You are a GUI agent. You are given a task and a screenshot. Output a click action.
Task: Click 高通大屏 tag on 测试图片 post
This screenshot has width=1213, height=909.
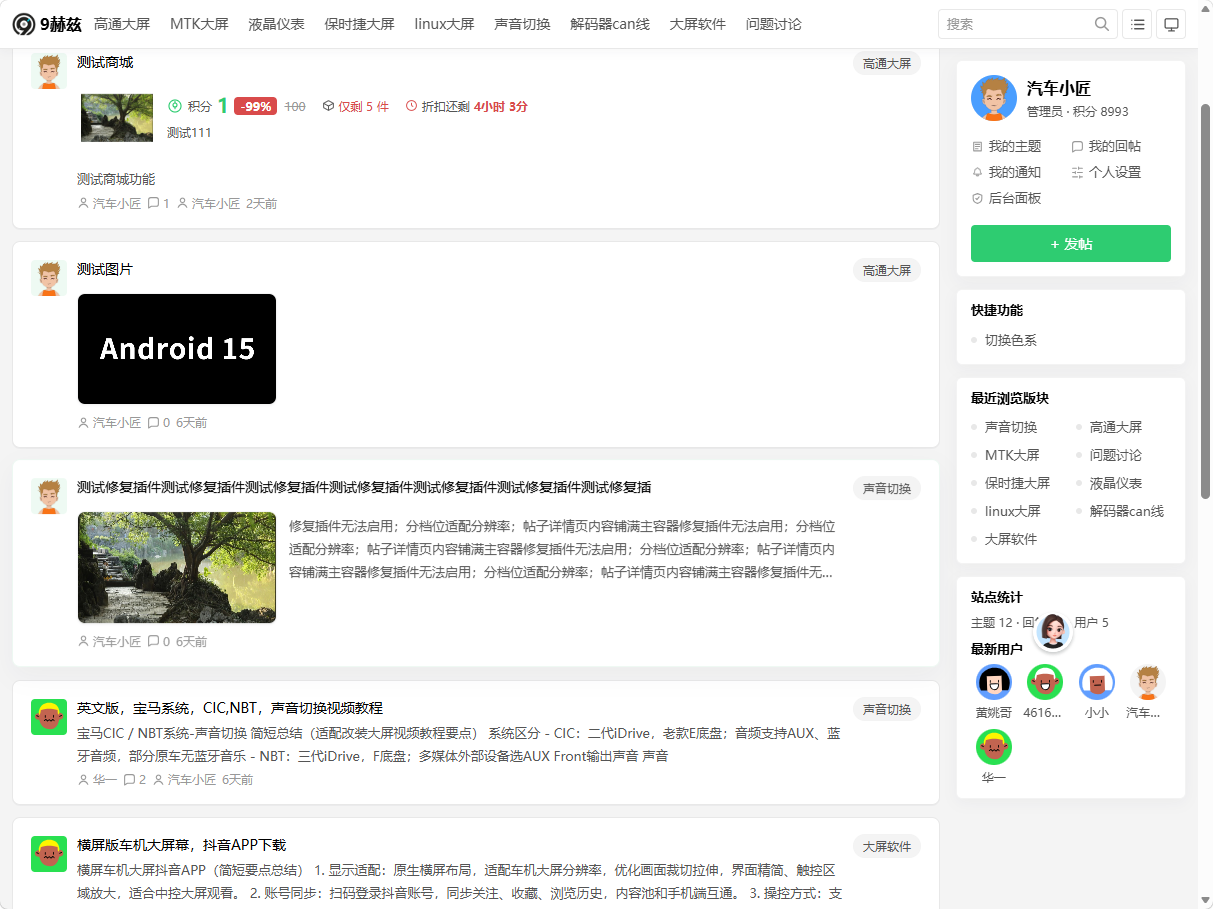[x=887, y=270]
